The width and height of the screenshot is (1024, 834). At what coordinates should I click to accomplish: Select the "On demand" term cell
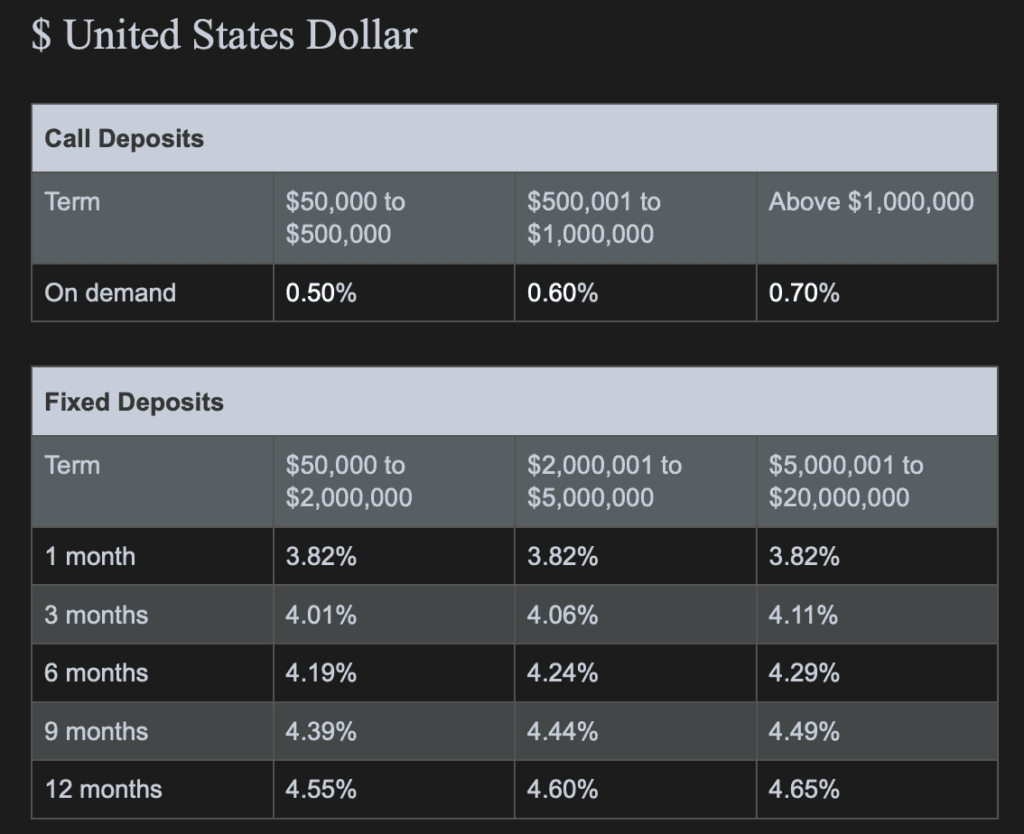pos(110,293)
